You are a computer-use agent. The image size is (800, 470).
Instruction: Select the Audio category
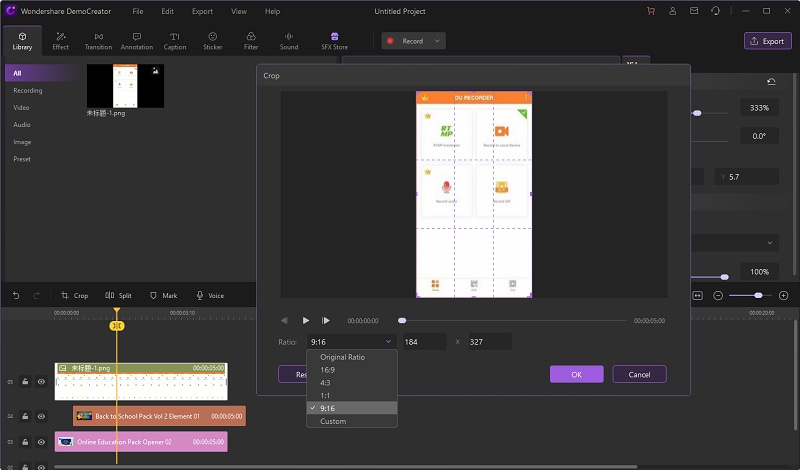(x=22, y=125)
